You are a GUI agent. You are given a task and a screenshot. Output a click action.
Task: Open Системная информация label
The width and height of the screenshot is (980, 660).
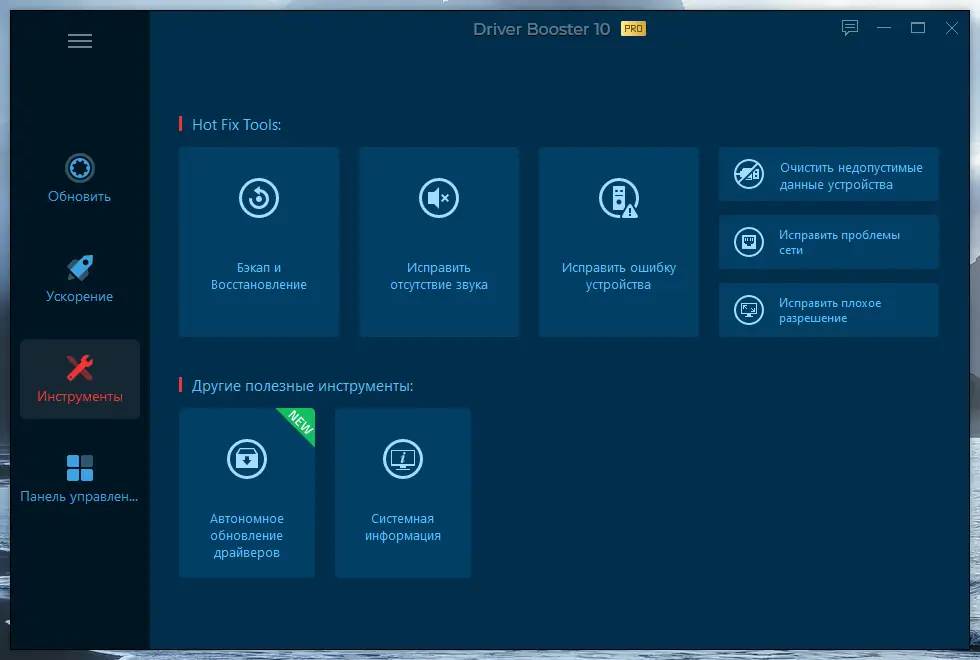point(402,527)
